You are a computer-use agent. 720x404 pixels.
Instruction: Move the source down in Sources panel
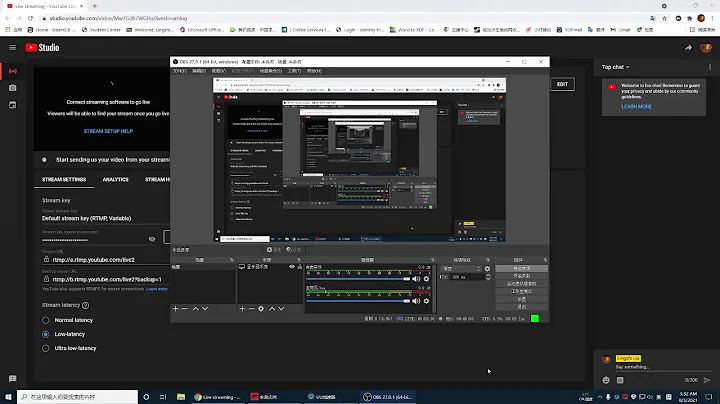[281, 309]
